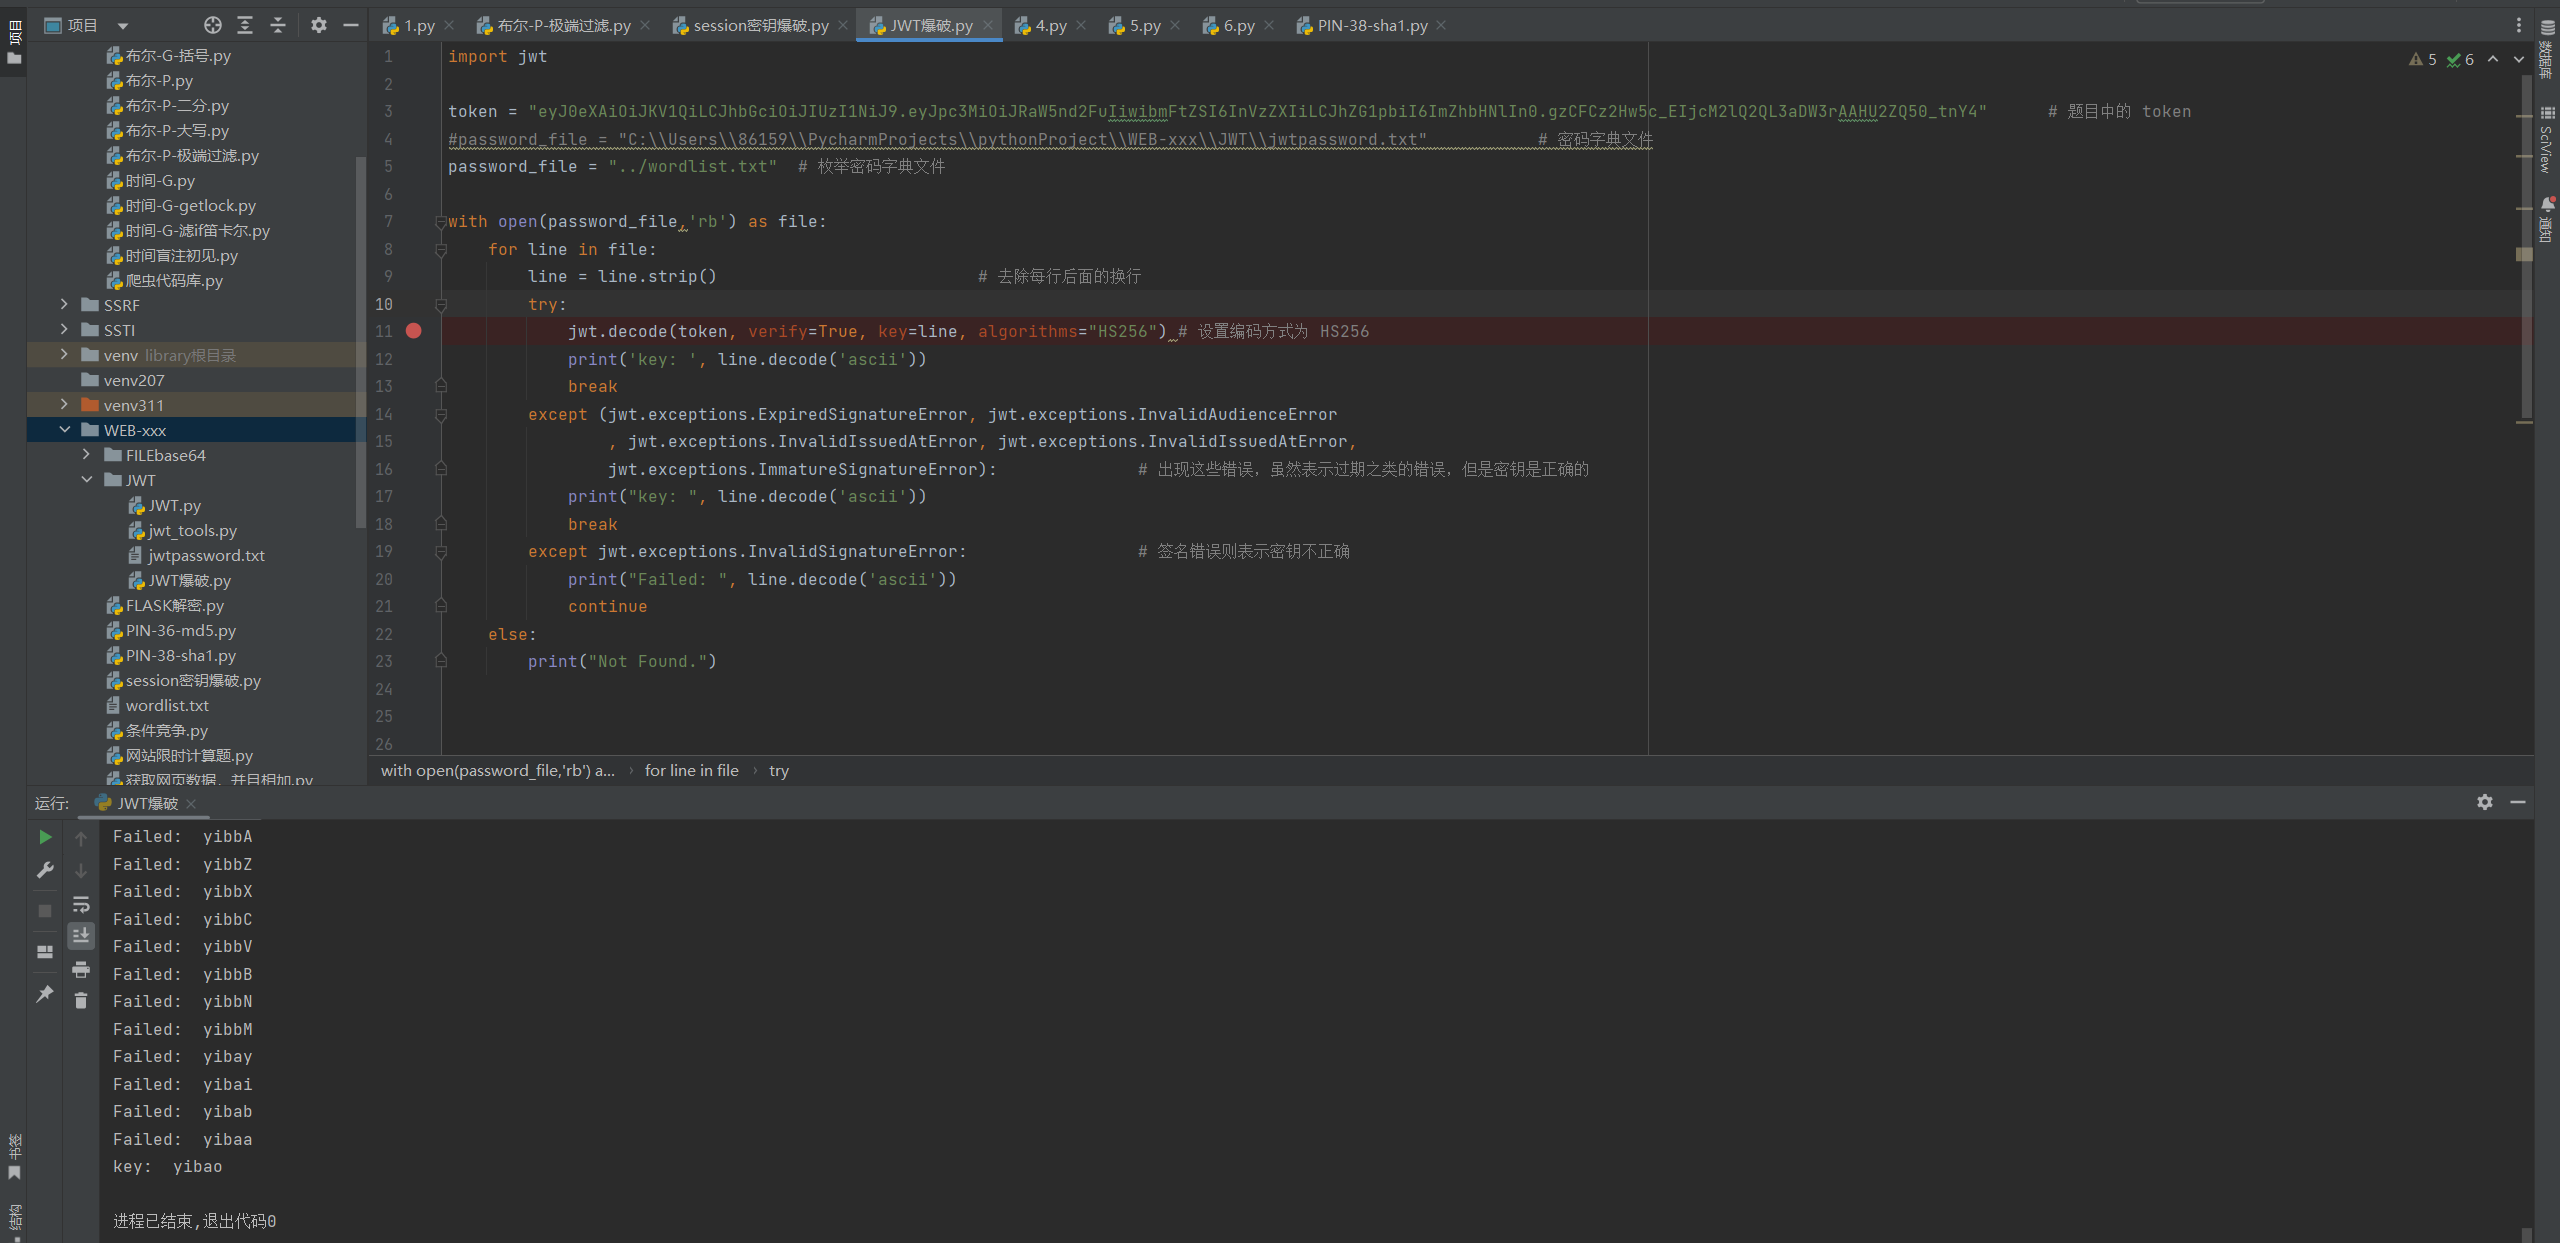2560x1243 pixels.
Task: Switch to session密钥爆破.py tab
Action: [x=760, y=26]
